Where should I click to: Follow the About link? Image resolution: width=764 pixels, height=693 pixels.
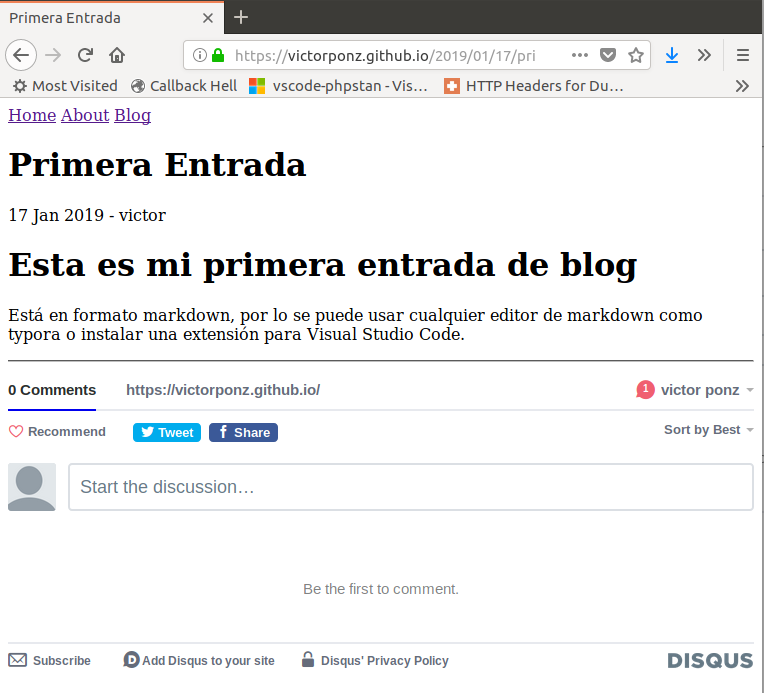pyautogui.click(x=85, y=116)
